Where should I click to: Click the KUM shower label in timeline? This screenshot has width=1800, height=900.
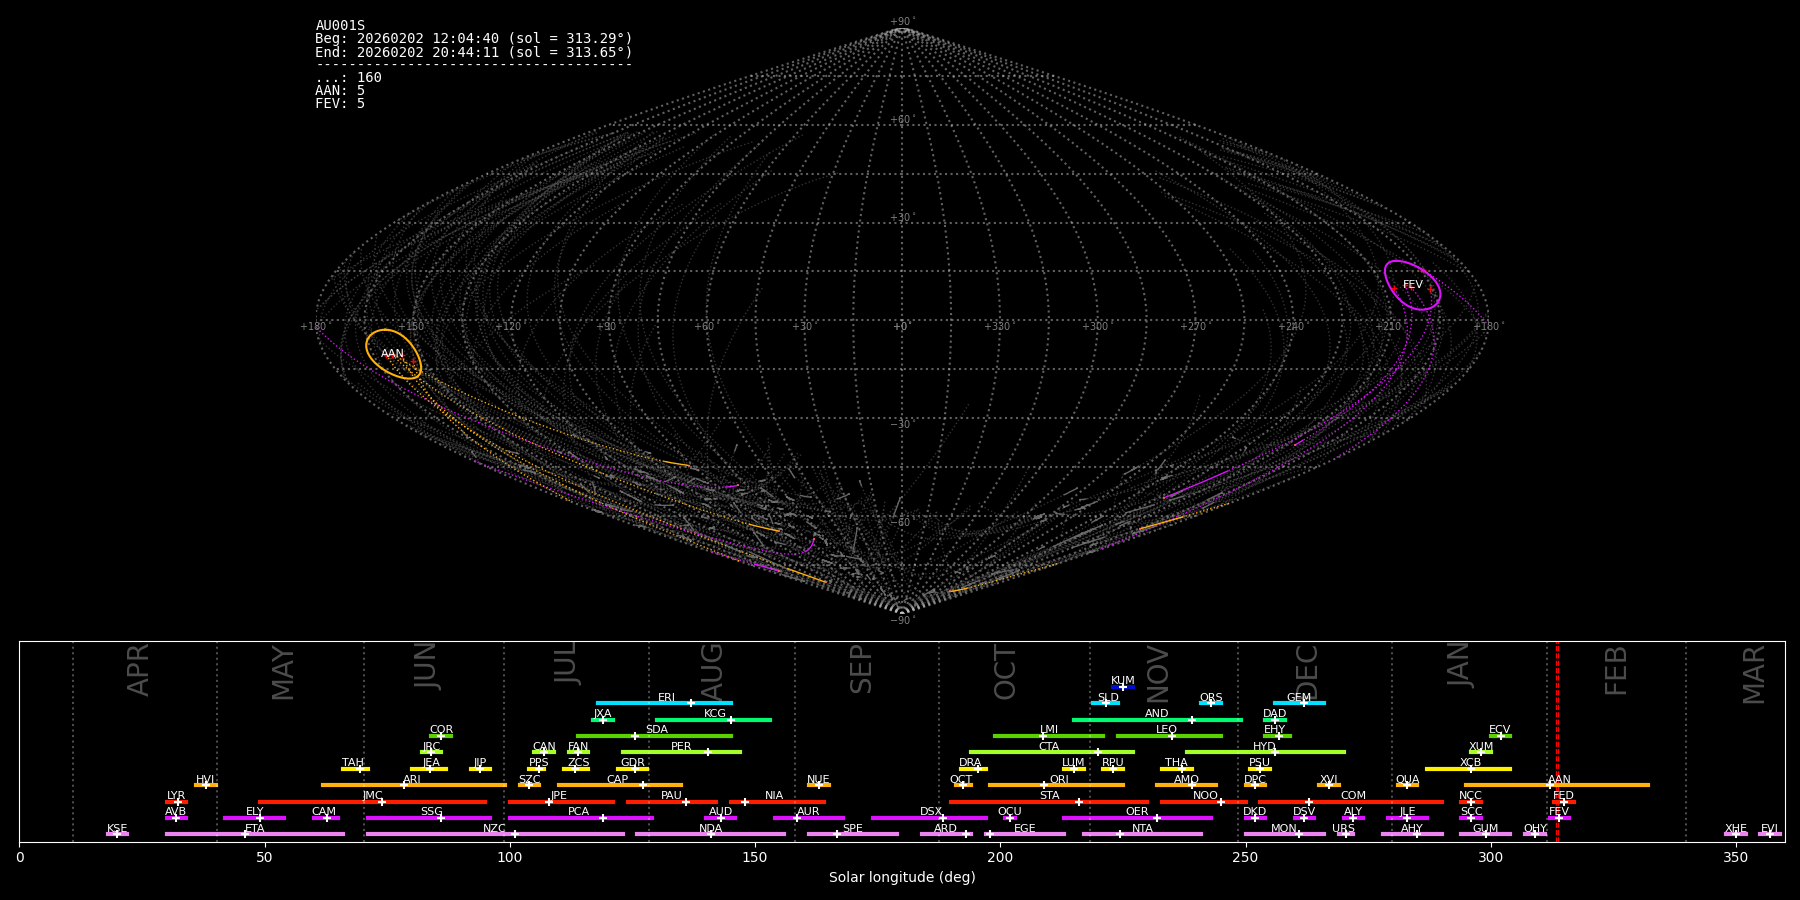pyautogui.click(x=1123, y=681)
